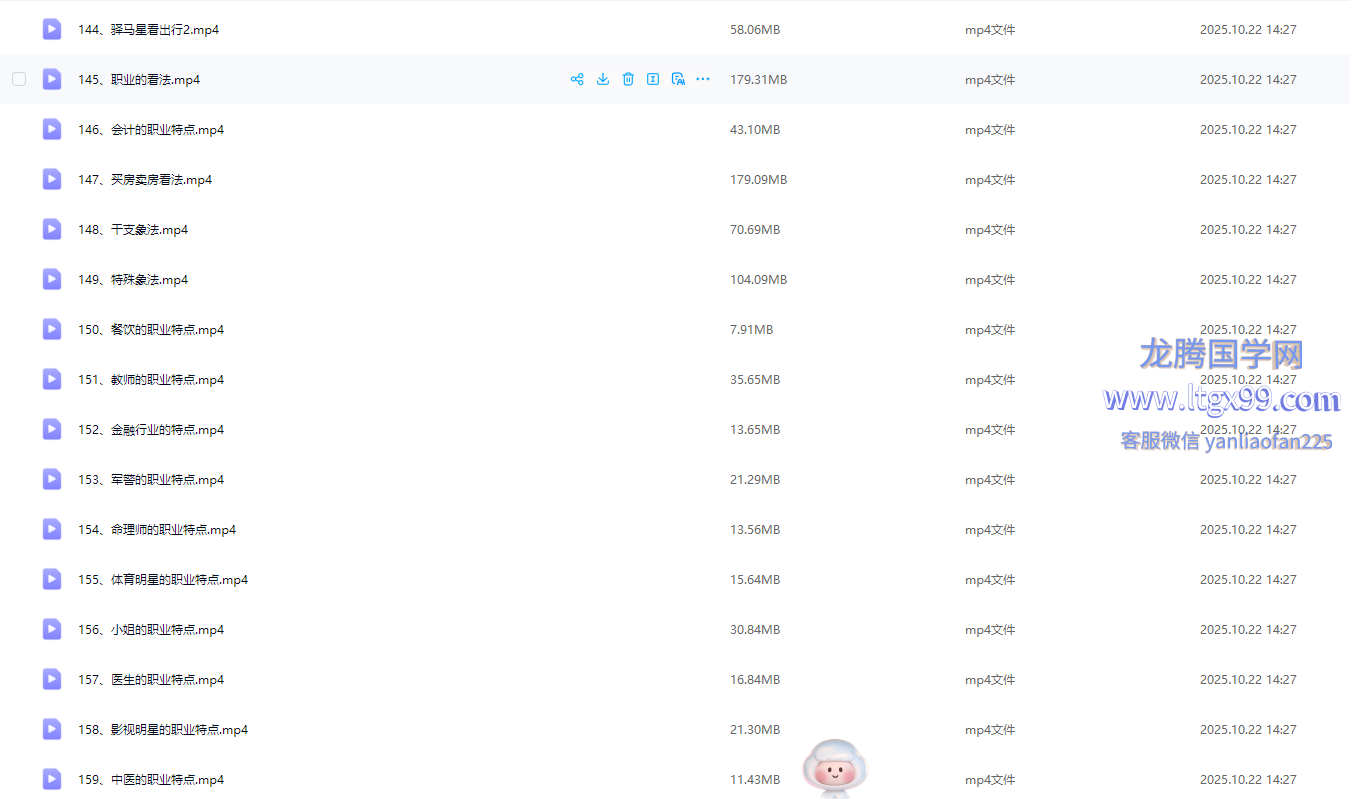
Task: Click the trash icon on row 145
Action: point(628,79)
